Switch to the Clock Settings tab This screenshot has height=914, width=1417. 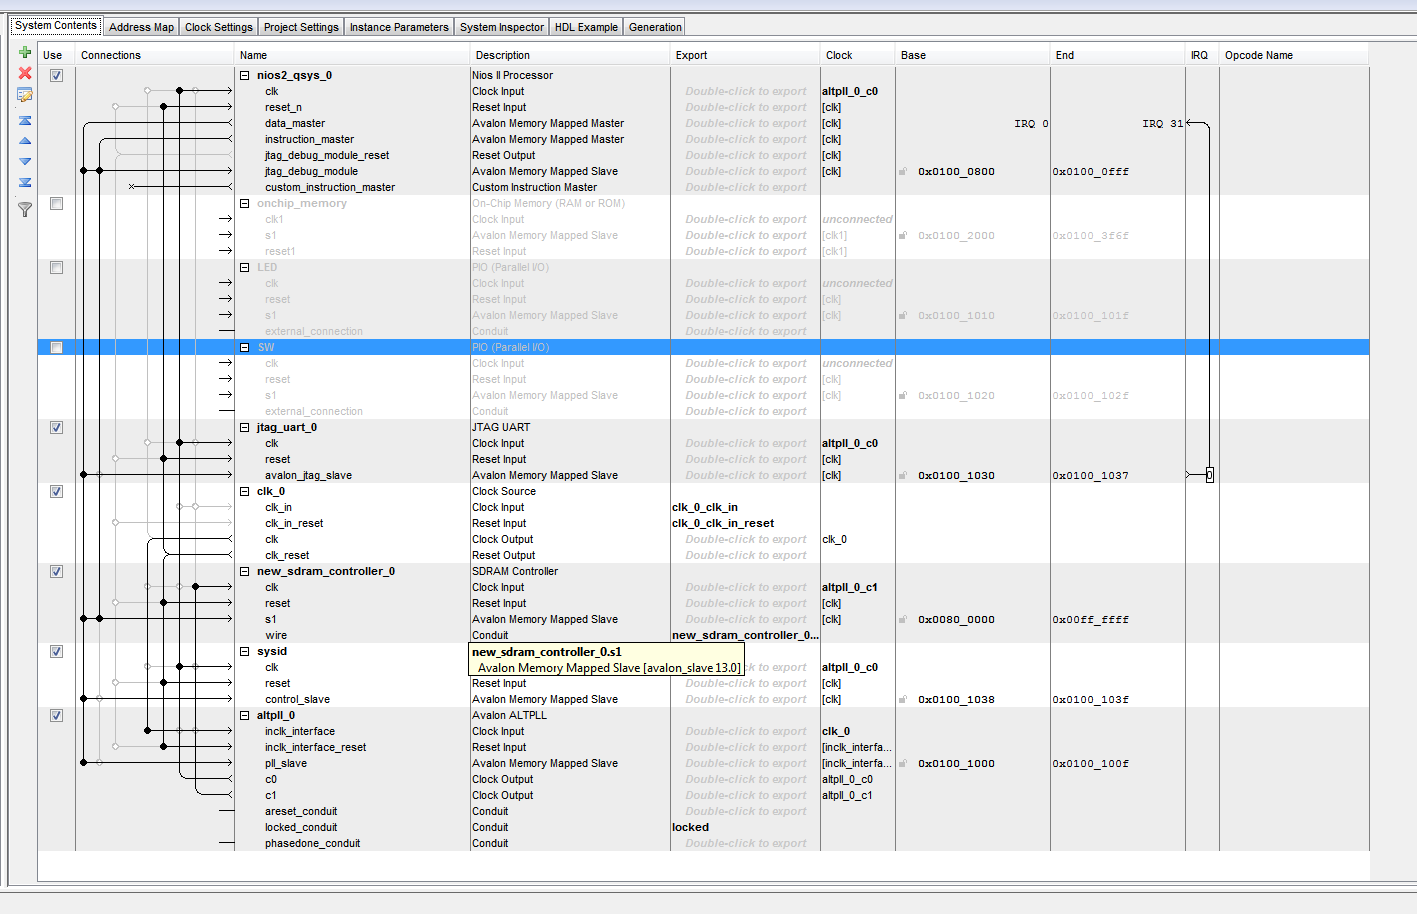coord(219,27)
